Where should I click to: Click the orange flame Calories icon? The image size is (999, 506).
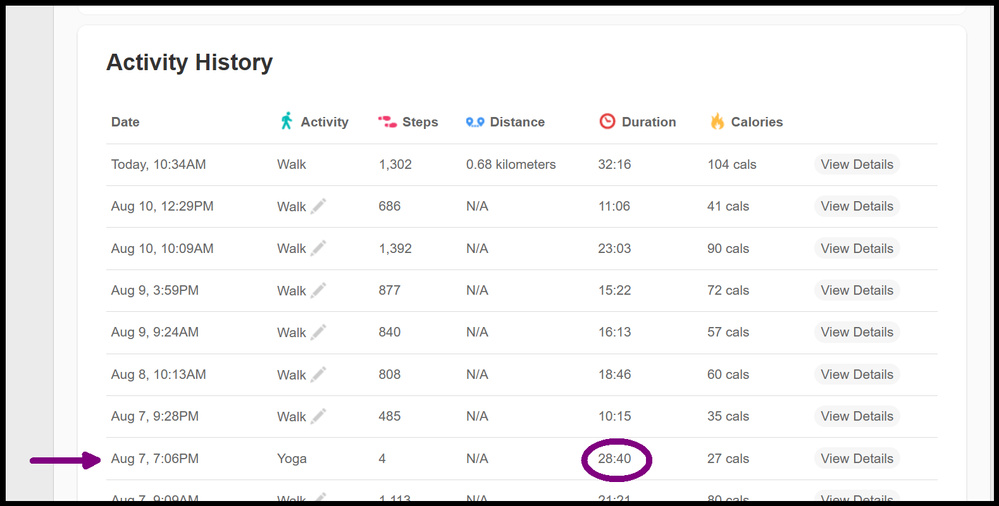[717, 121]
